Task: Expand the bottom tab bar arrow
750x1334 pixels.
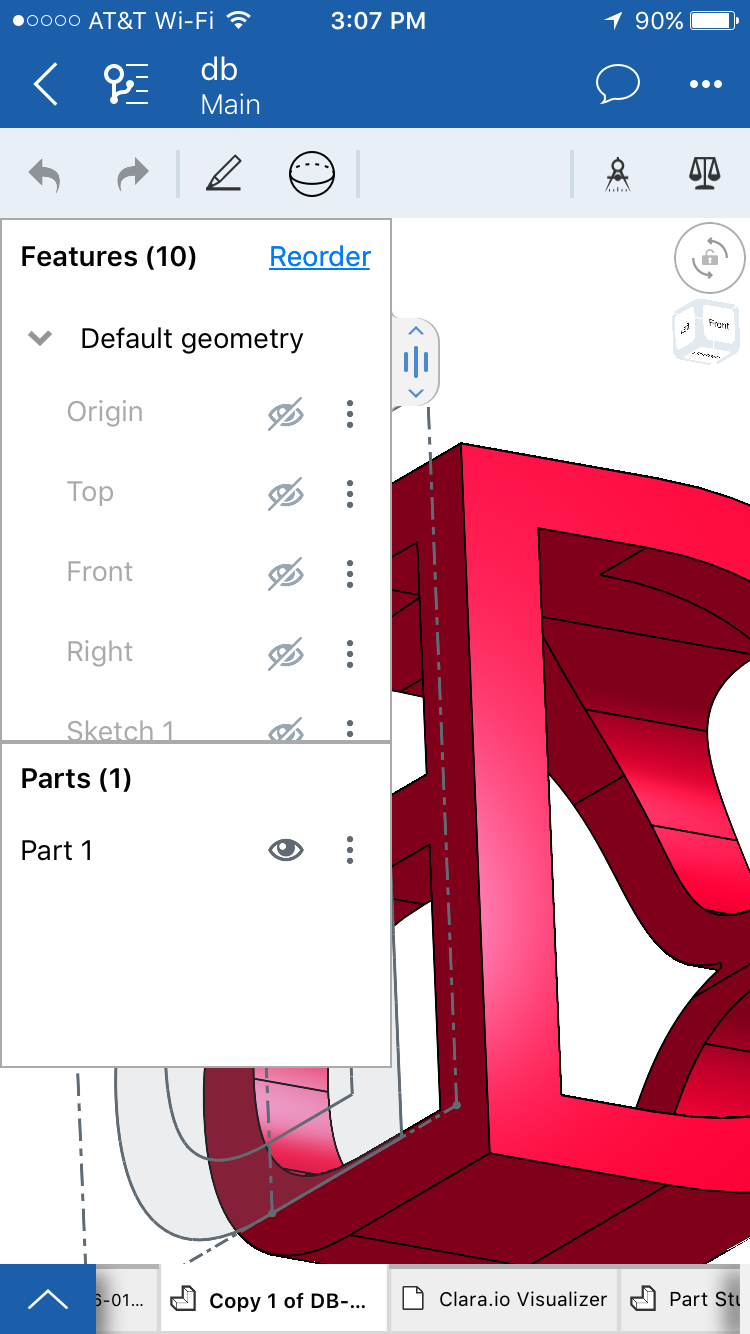Action: [x=47, y=1299]
